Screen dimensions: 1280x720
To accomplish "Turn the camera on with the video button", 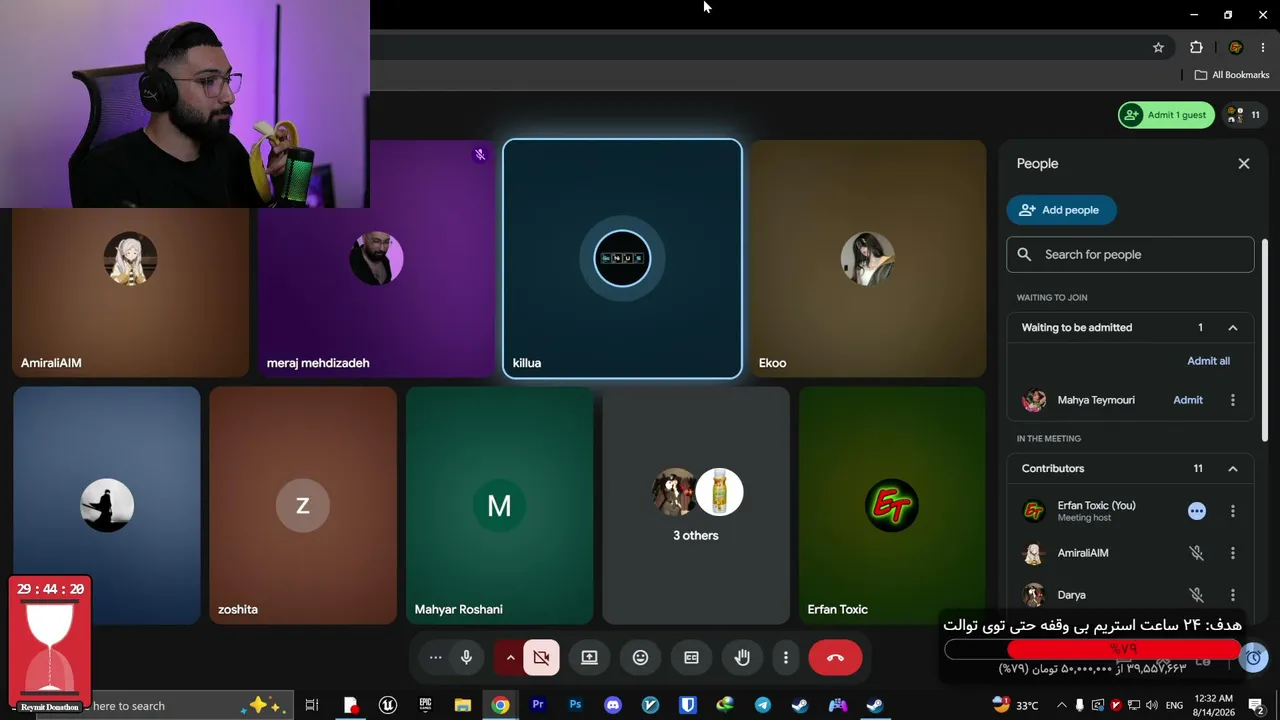I will tap(541, 658).
